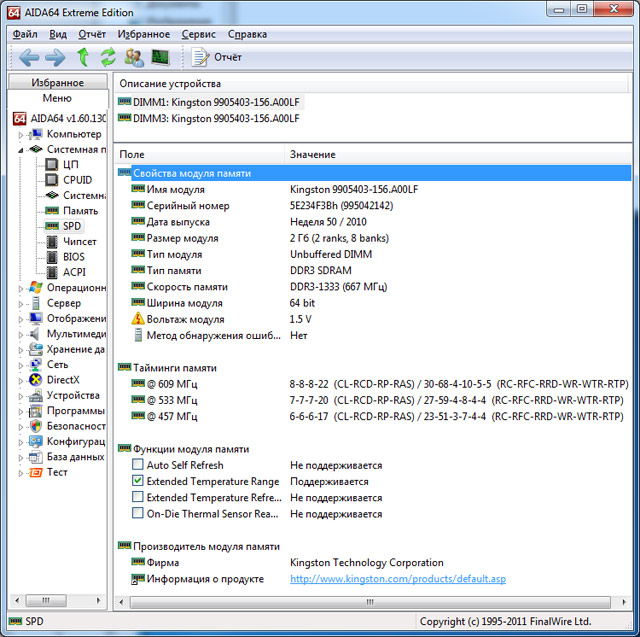Expand the Тест tree node
The height and width of the screenshot is (637, 640).
[21, 473]
